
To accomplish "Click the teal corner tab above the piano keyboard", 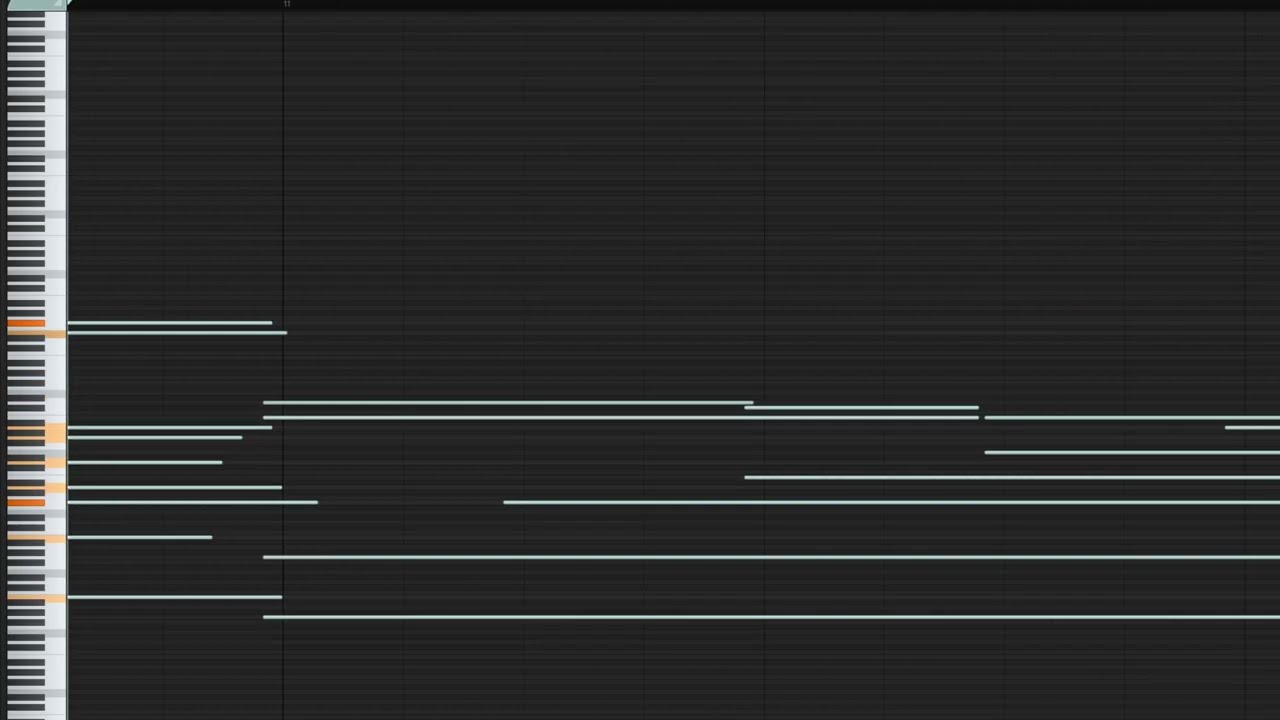I will [36, 5].
